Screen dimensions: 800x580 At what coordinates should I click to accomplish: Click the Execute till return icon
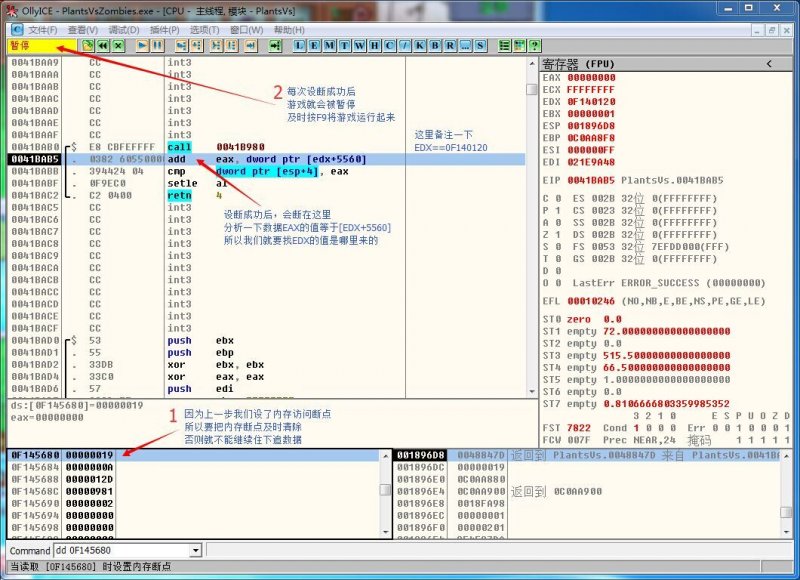(x=251, y=46)
